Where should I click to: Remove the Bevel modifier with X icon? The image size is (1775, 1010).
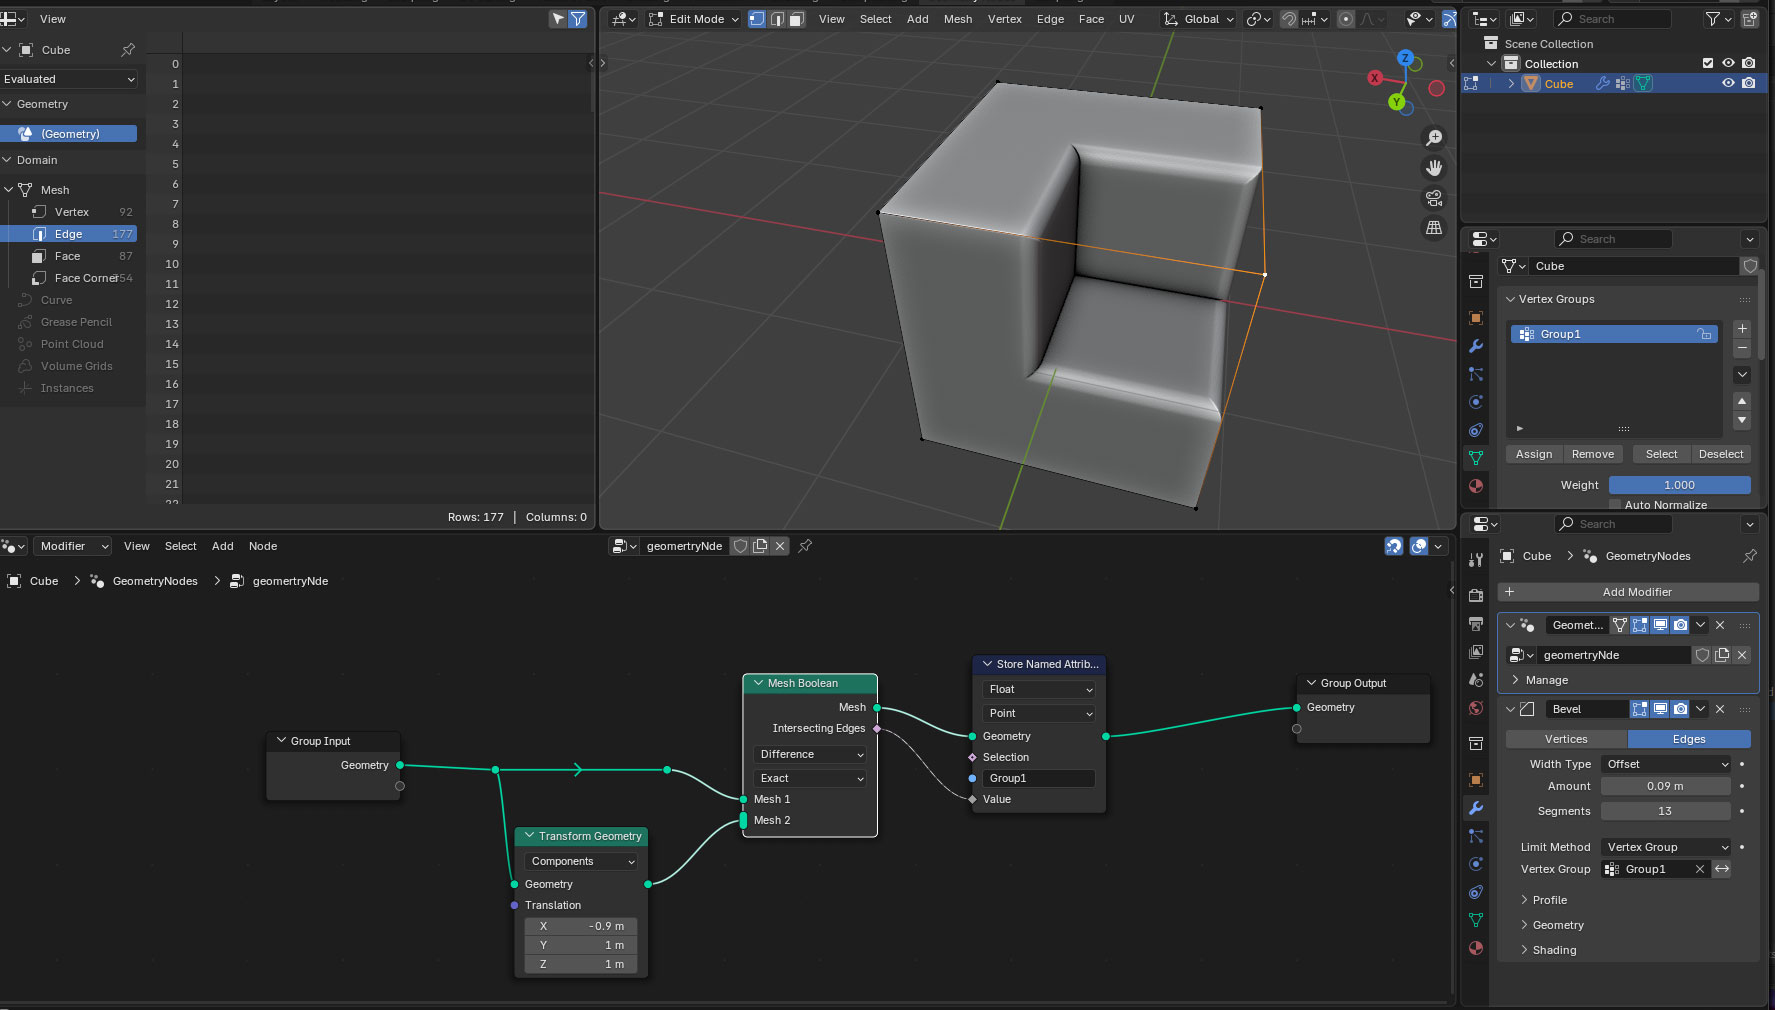(1720, 709)
